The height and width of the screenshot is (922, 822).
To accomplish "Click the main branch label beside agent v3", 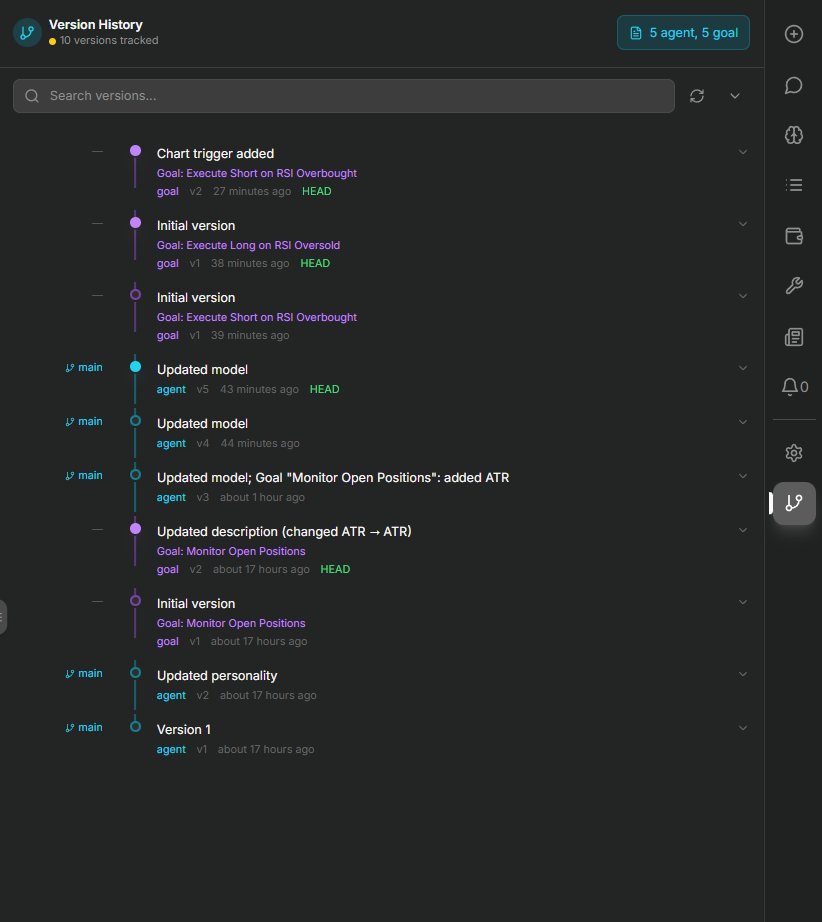I will coord(83,476).
